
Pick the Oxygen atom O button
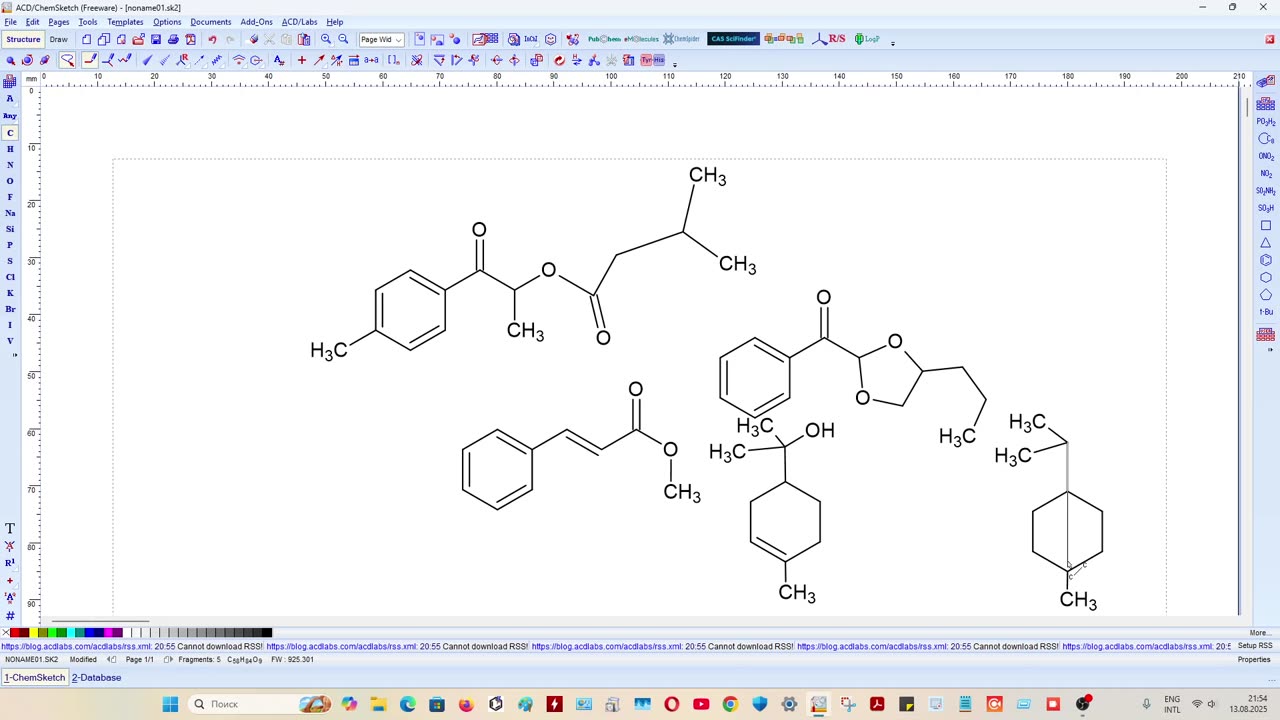10,181
